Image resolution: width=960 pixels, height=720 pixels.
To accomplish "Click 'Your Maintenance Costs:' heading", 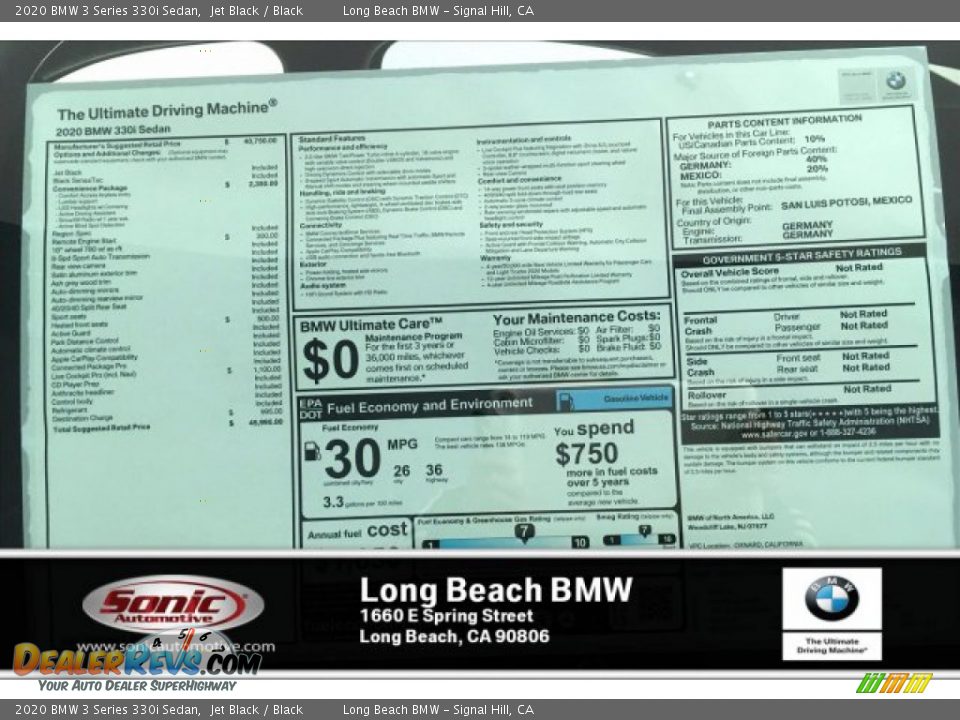I will pyautogui.click(x=577, y=318).
